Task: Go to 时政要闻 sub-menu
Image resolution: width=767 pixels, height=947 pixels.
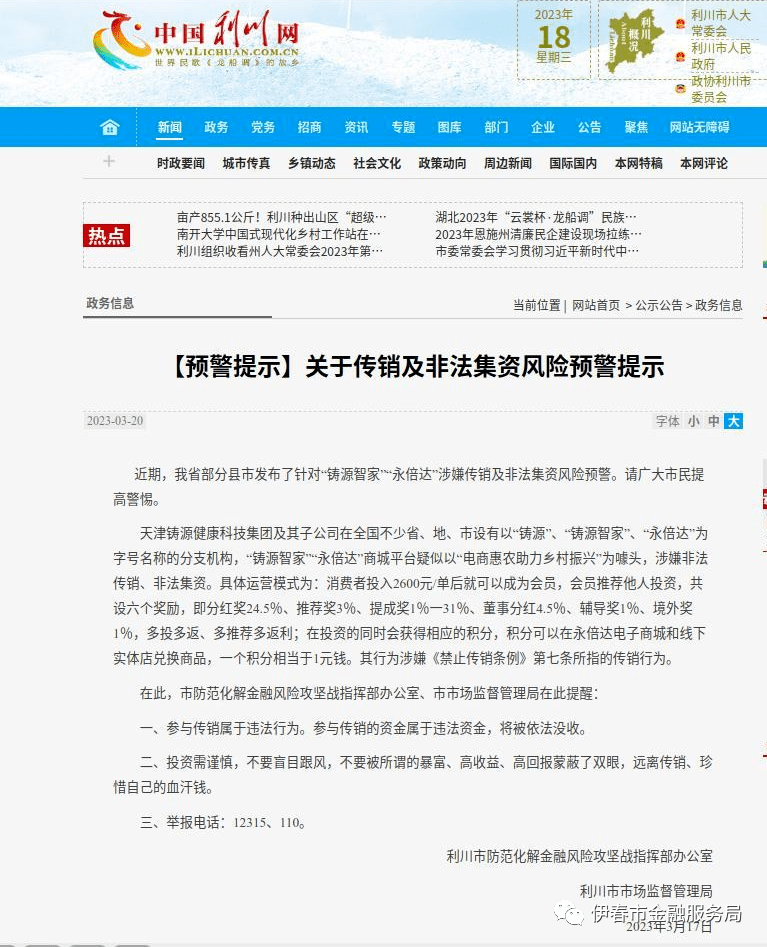Action: [181, 163]
